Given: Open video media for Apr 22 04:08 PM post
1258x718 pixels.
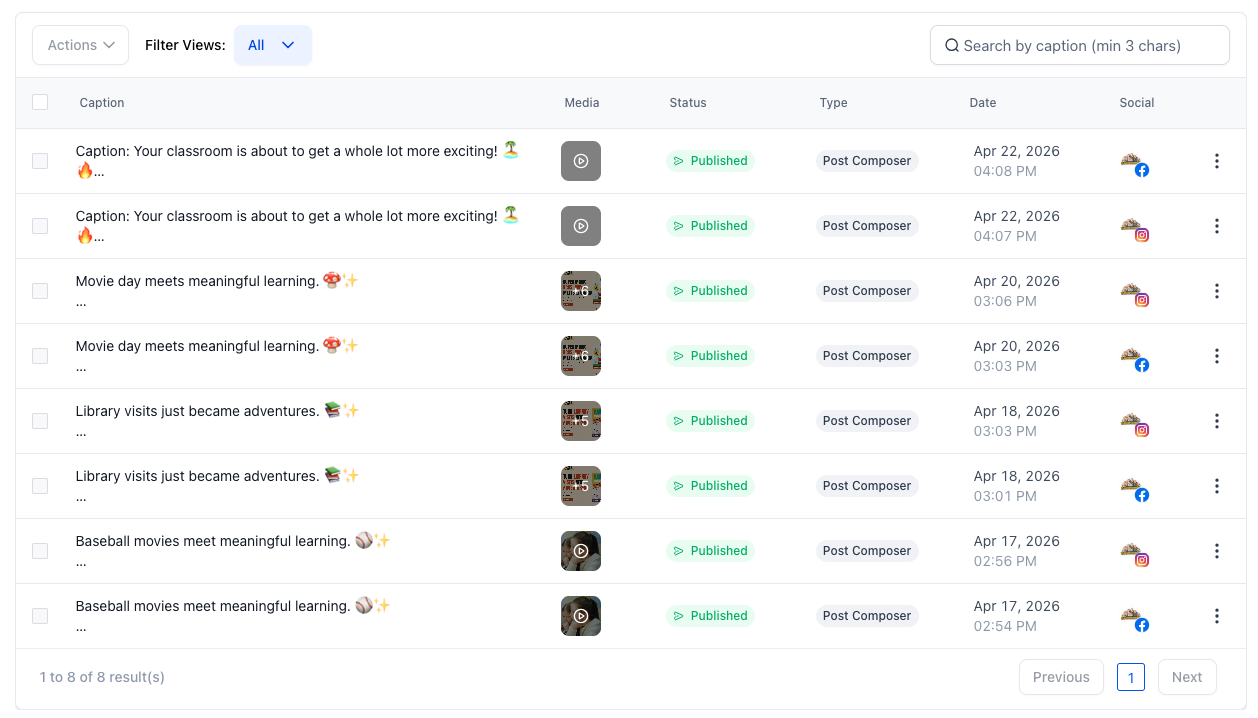Looking at the screenshot, I should (580, 161).
